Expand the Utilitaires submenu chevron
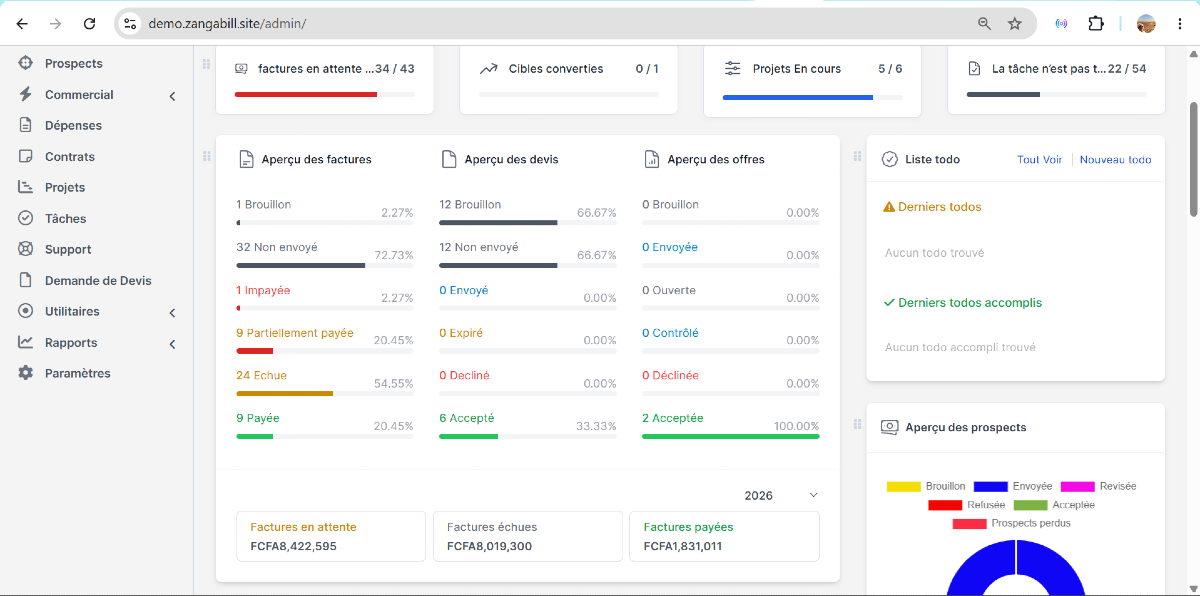 point(172,313)
